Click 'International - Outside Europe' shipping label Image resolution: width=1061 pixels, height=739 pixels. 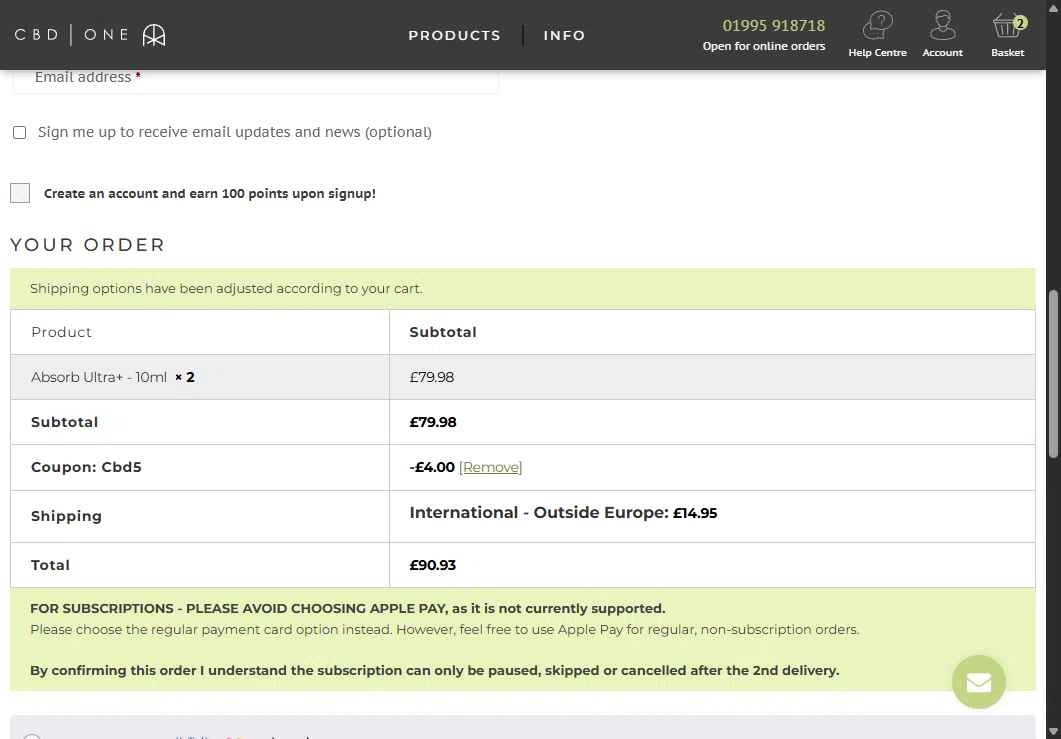pyautogui.click(x=539, y=513)
